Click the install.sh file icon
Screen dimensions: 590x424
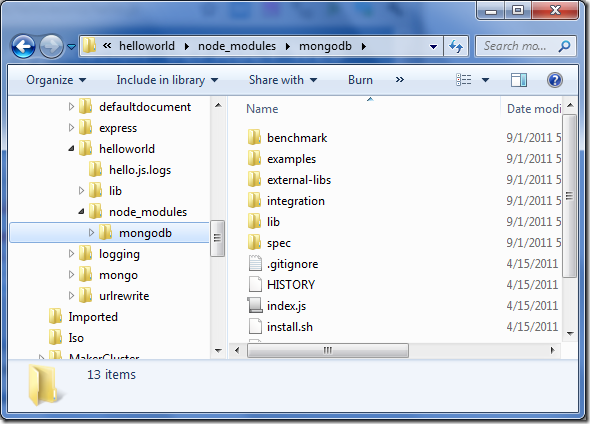point(255,327)
